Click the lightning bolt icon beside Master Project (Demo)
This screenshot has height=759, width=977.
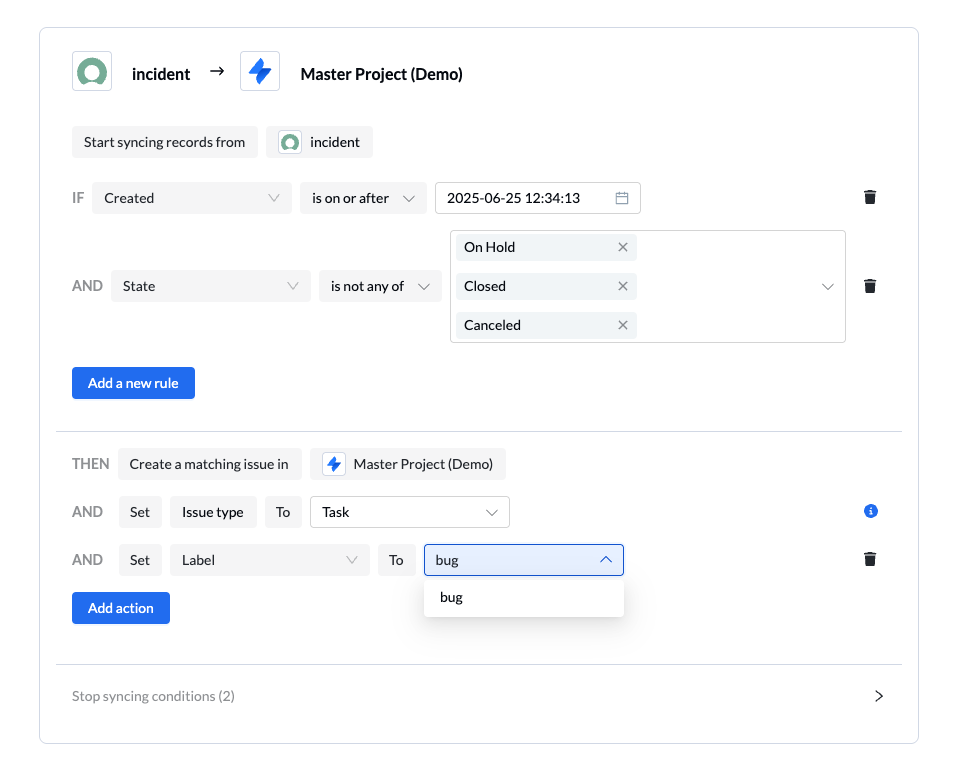[x=260, y=71]
